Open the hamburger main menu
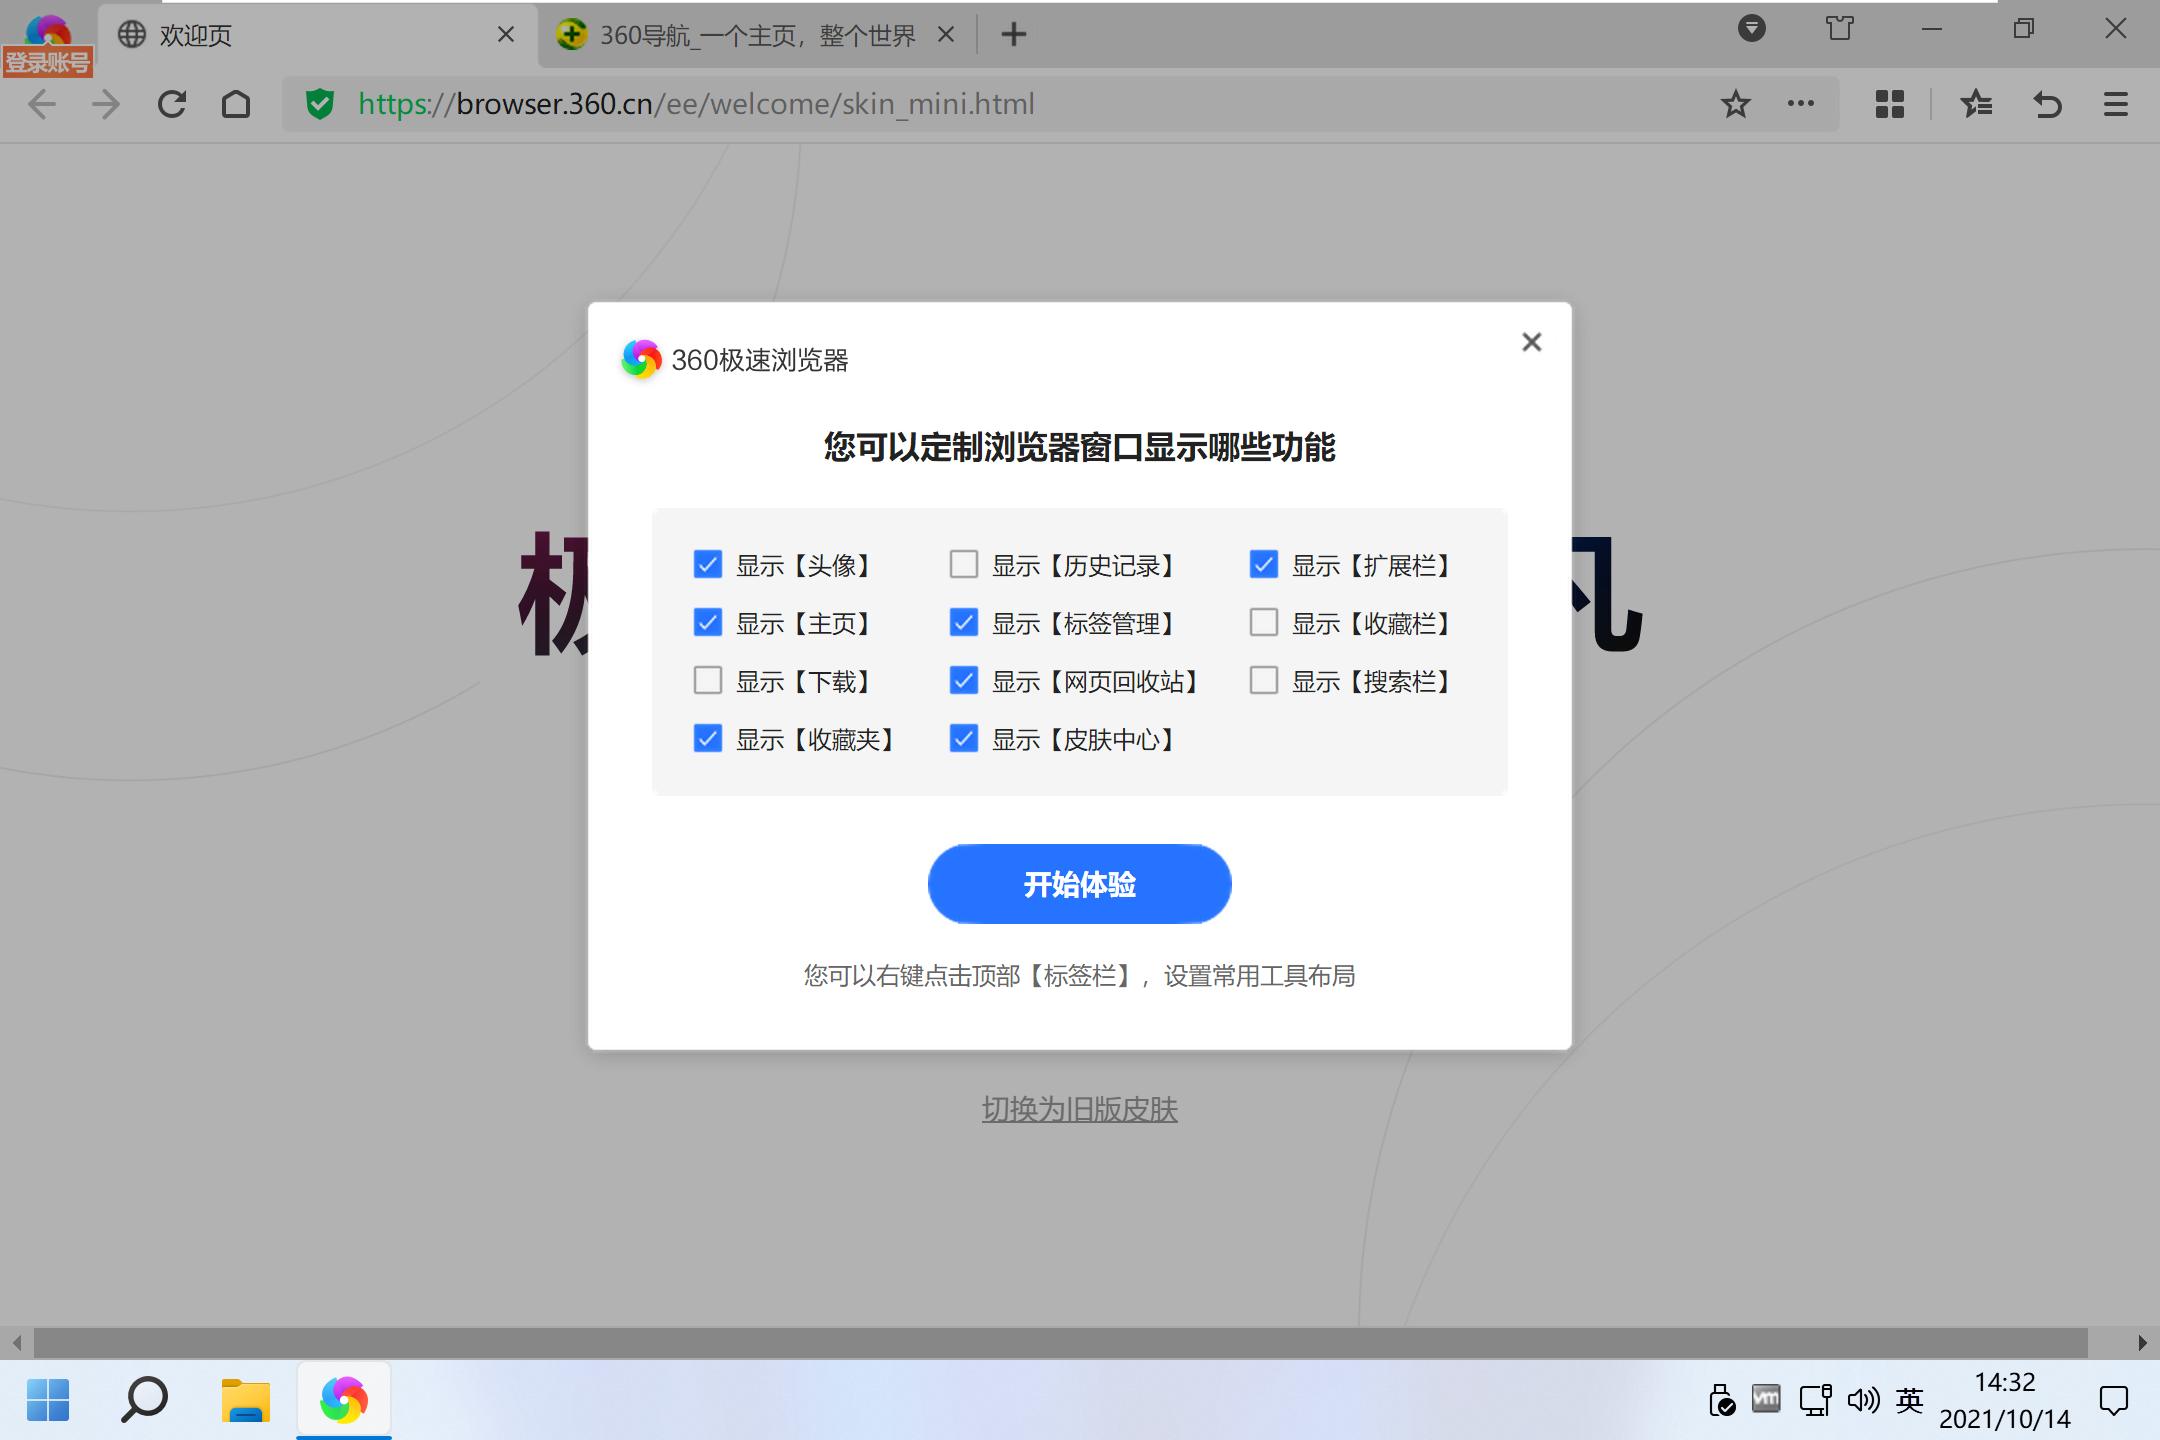 tap(2115, 104)
